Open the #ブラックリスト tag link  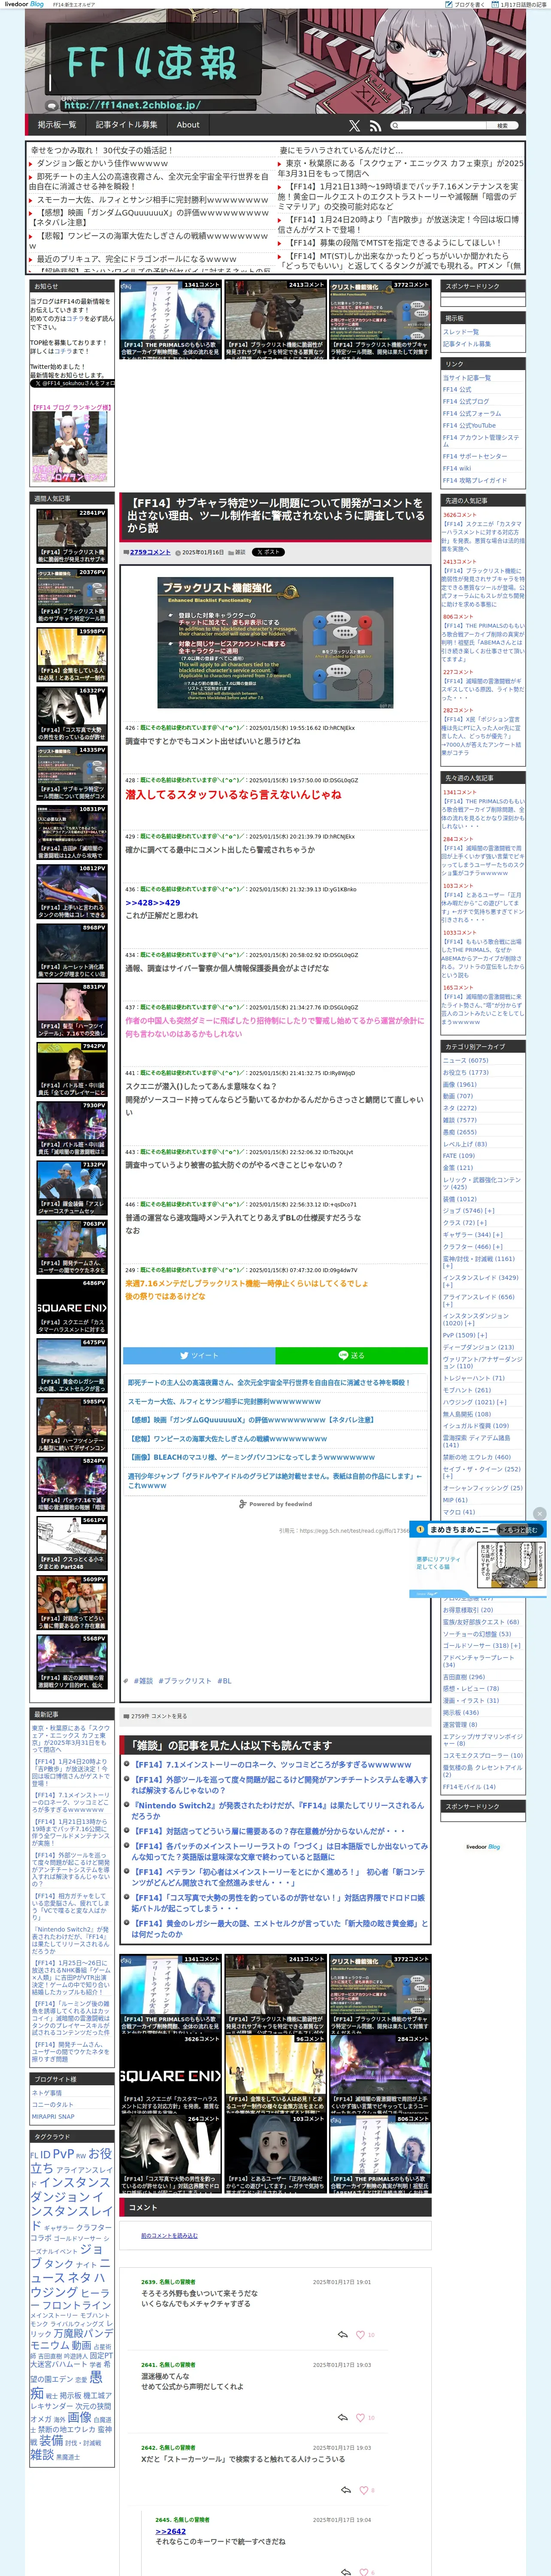coord(185,1681)
